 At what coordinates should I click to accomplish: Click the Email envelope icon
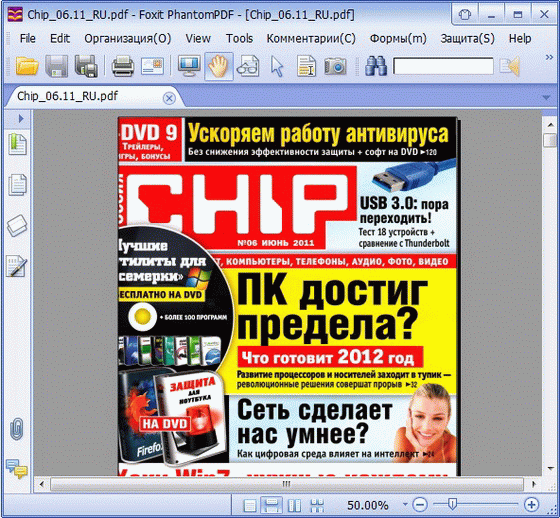click(152, 66)
